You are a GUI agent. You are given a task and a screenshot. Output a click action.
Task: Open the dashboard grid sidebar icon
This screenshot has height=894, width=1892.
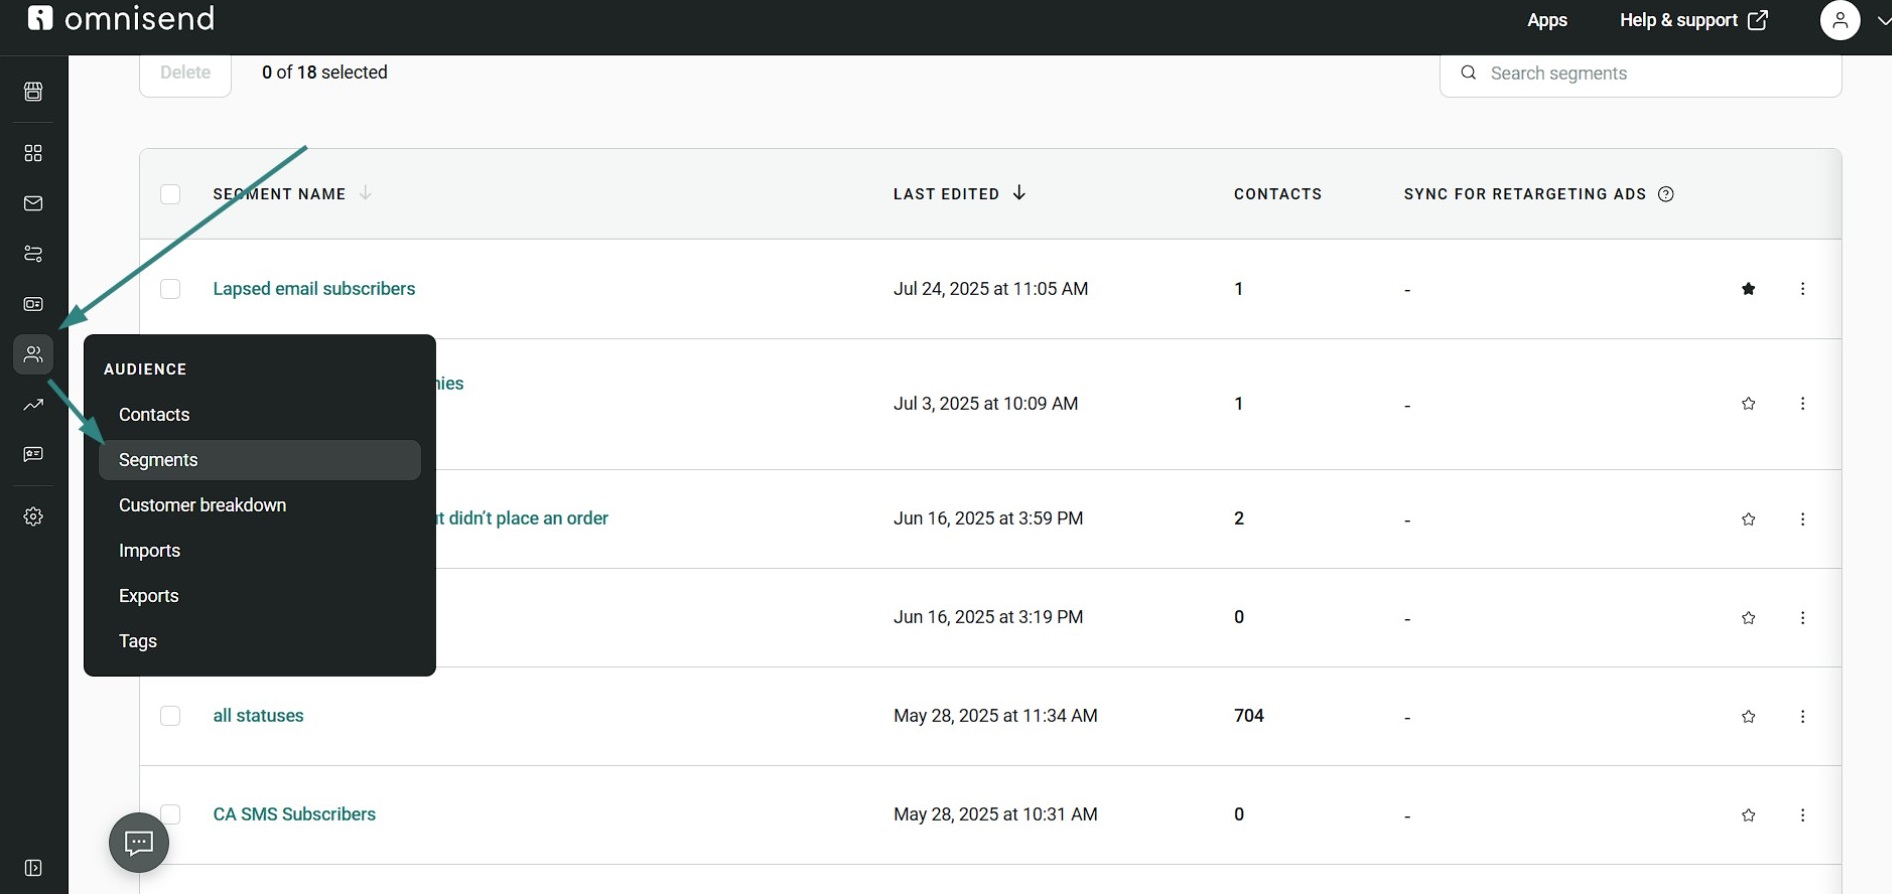33,153
